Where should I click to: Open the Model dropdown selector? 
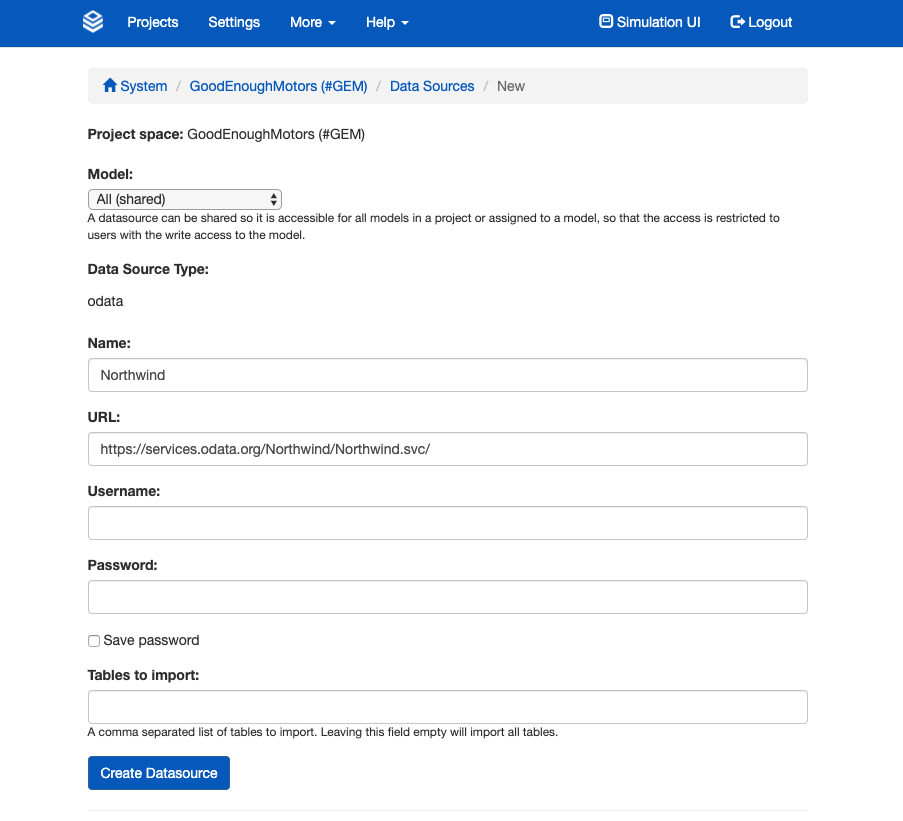[185, 199]
